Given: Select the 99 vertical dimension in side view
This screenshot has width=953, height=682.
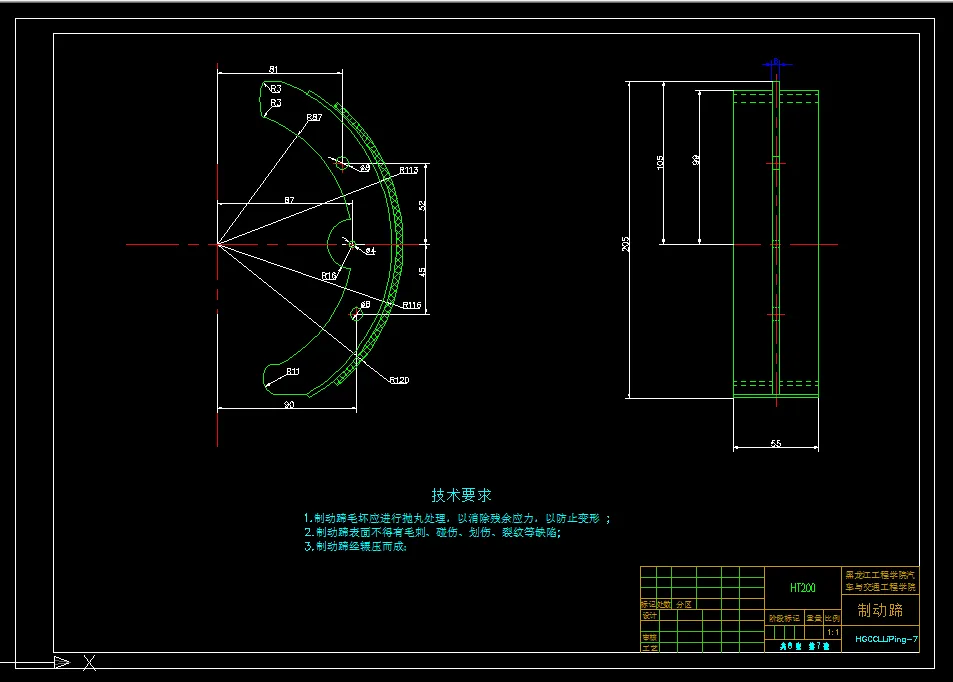Looking at the screenshot, I should click(x=696, y=160).
